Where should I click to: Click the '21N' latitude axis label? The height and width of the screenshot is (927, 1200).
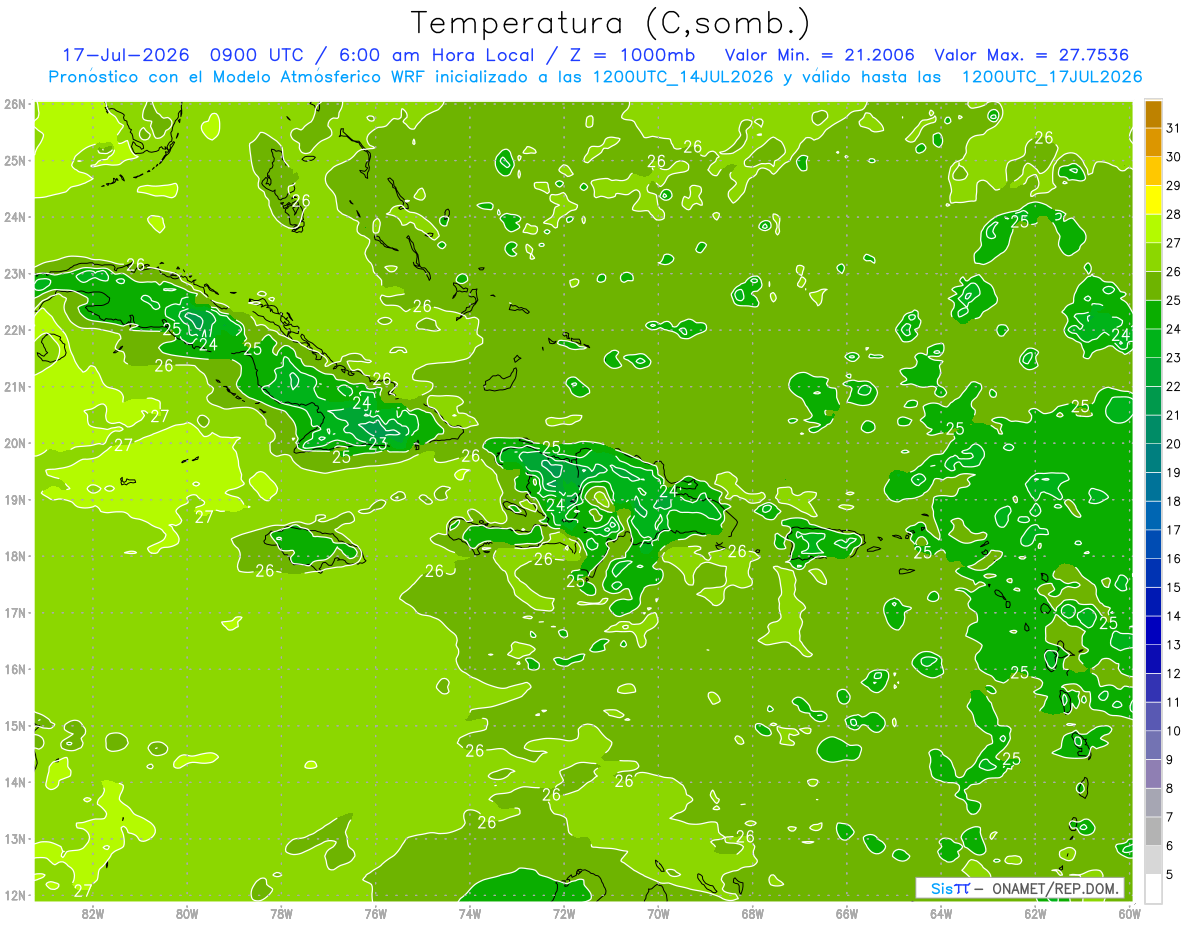pos(15,386)
